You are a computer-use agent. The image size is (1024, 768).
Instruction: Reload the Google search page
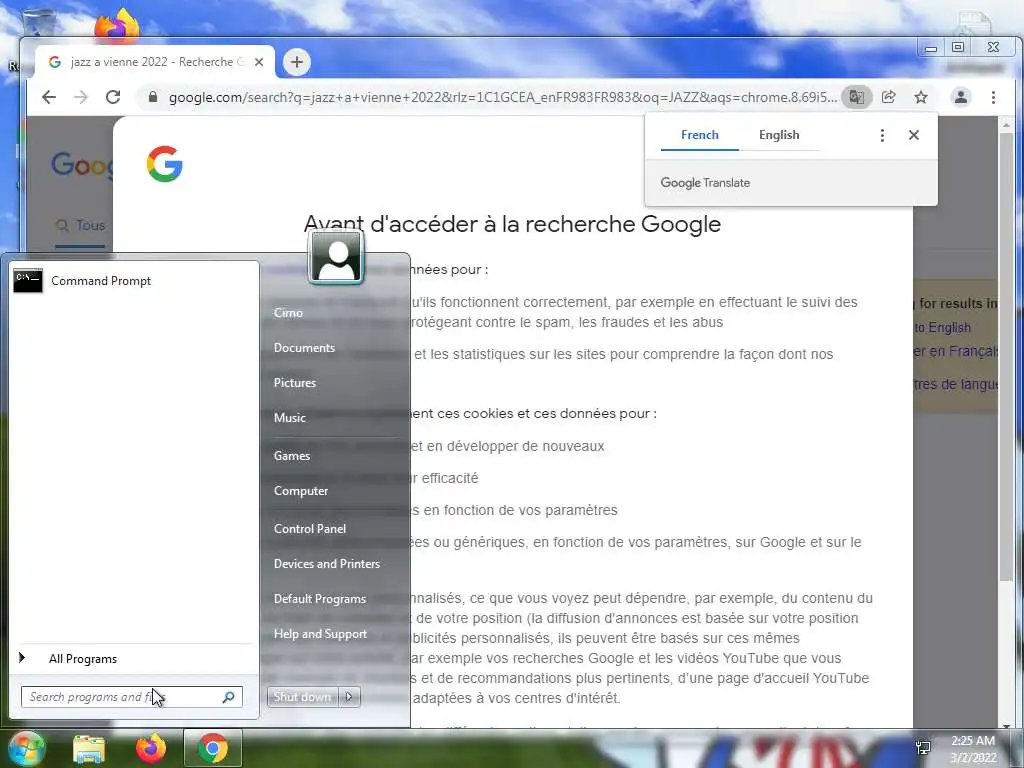(113, 97)
